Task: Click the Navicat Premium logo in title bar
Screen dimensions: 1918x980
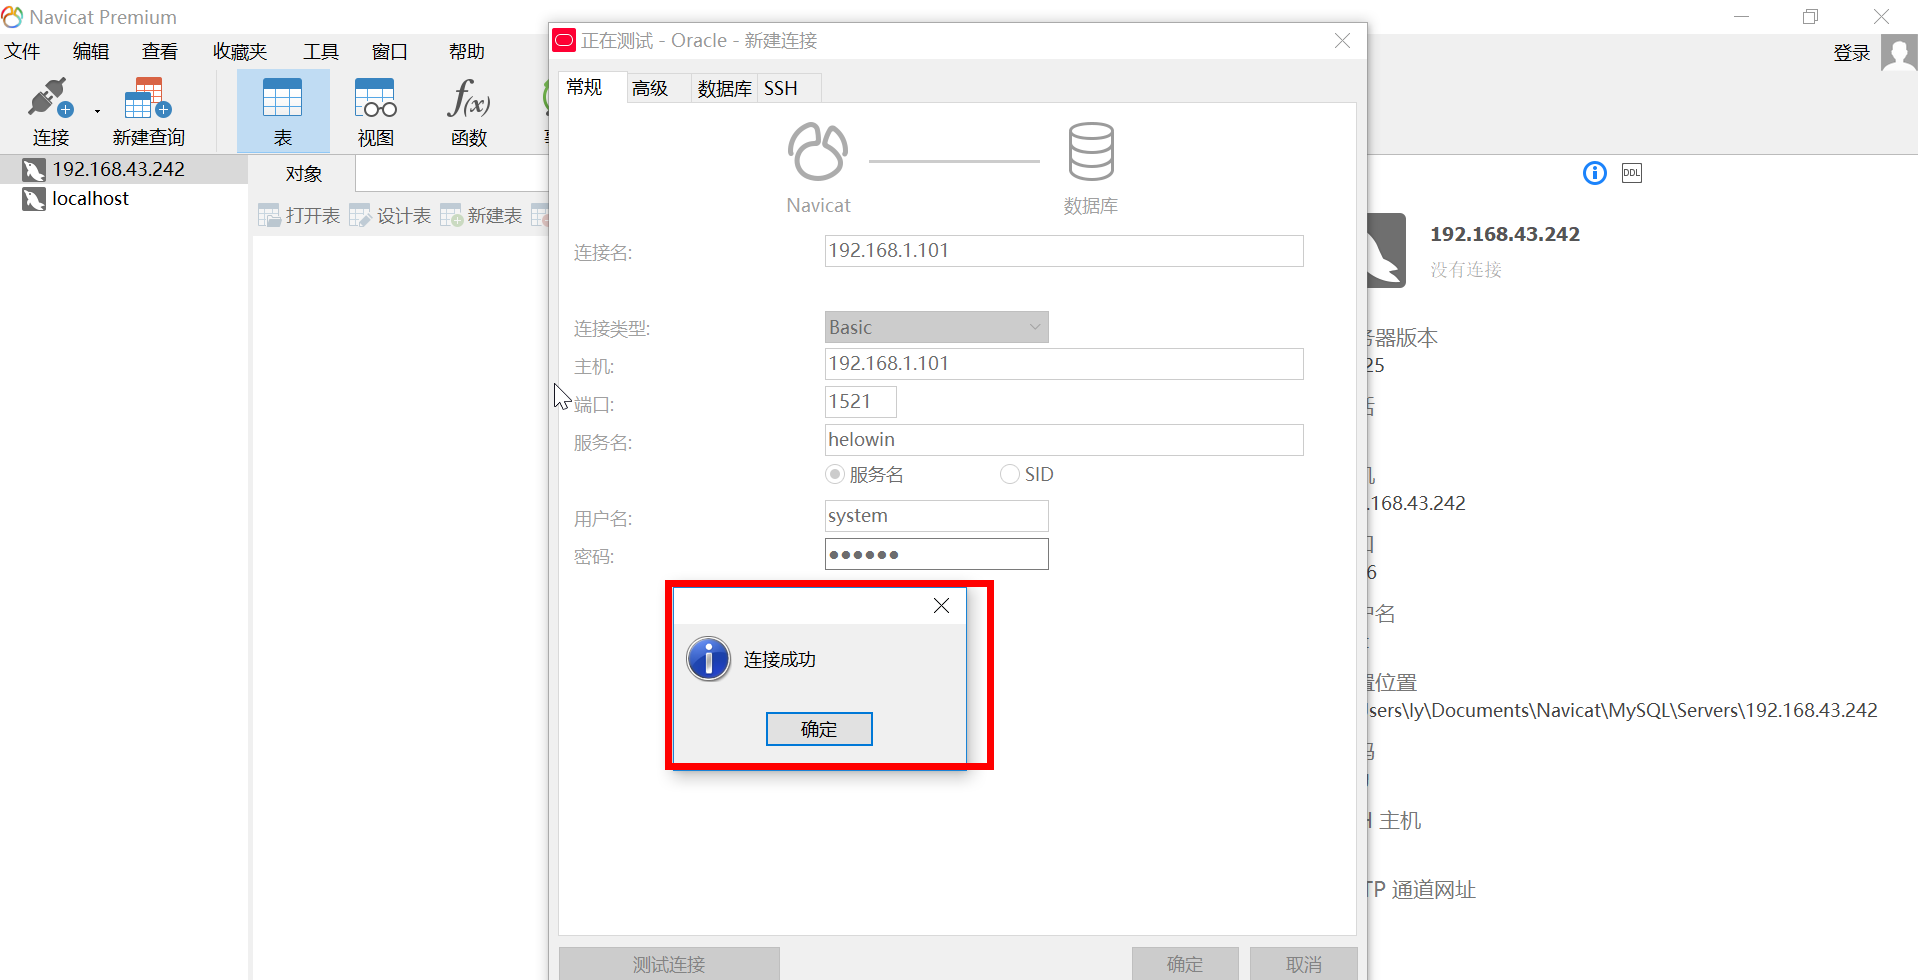Action: [12, 17]
